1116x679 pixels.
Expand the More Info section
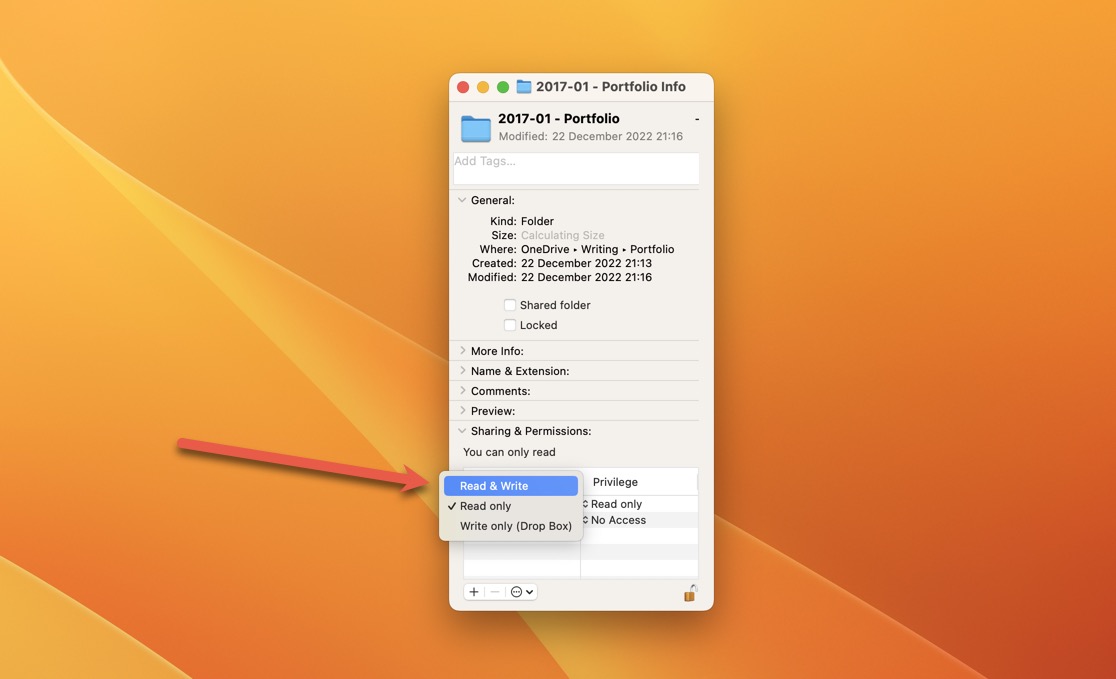[462, 350]
